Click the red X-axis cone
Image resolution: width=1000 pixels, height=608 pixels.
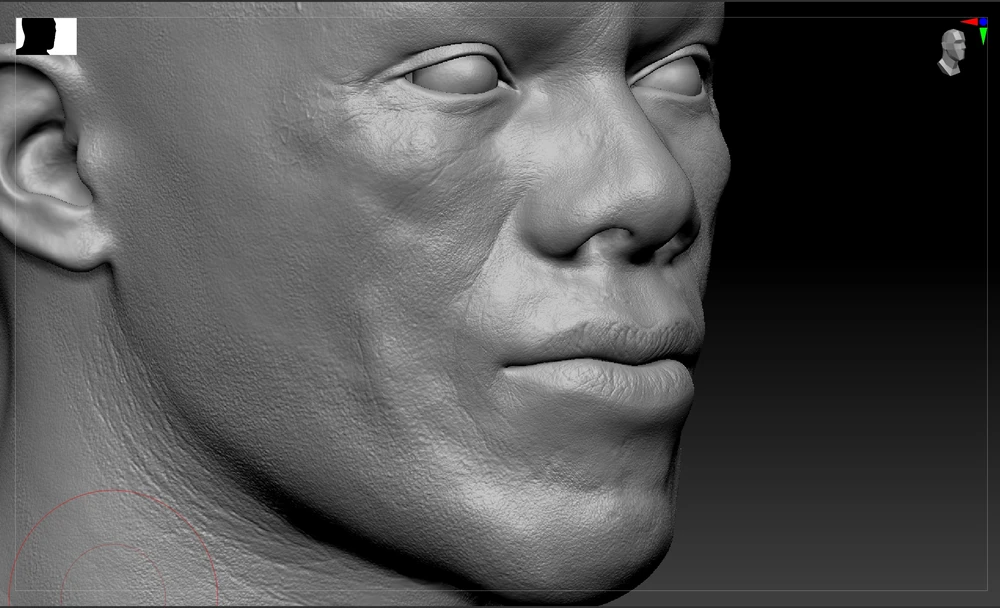pos(969,22)
